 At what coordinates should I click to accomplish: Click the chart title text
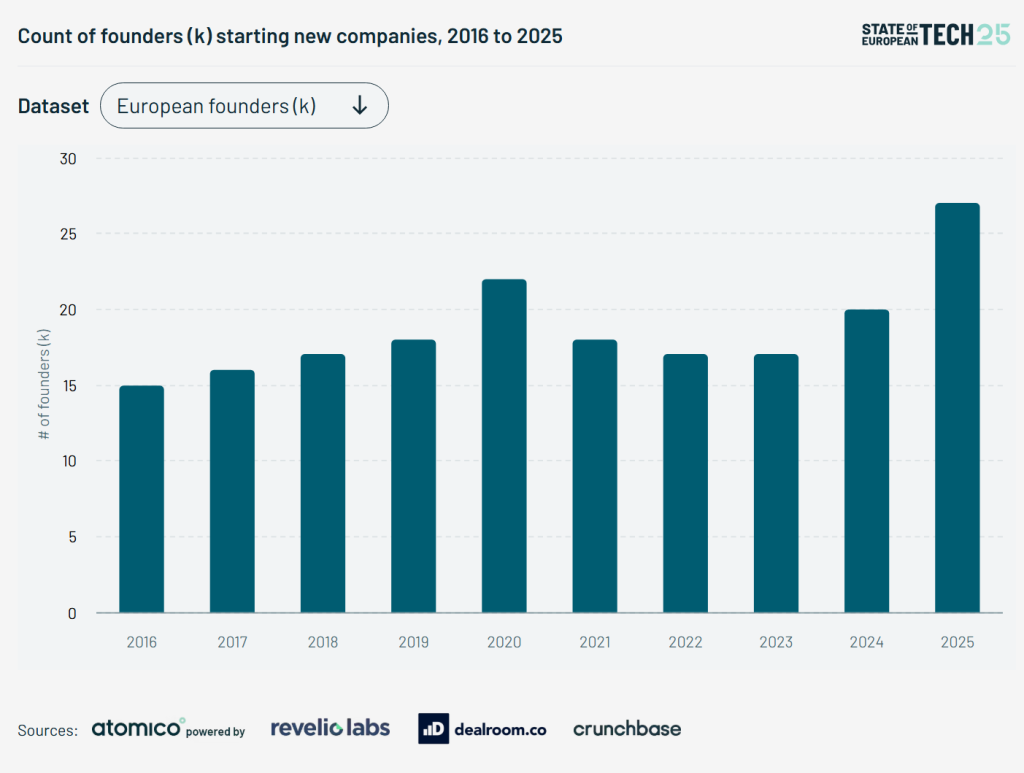(x=290, y=36)
